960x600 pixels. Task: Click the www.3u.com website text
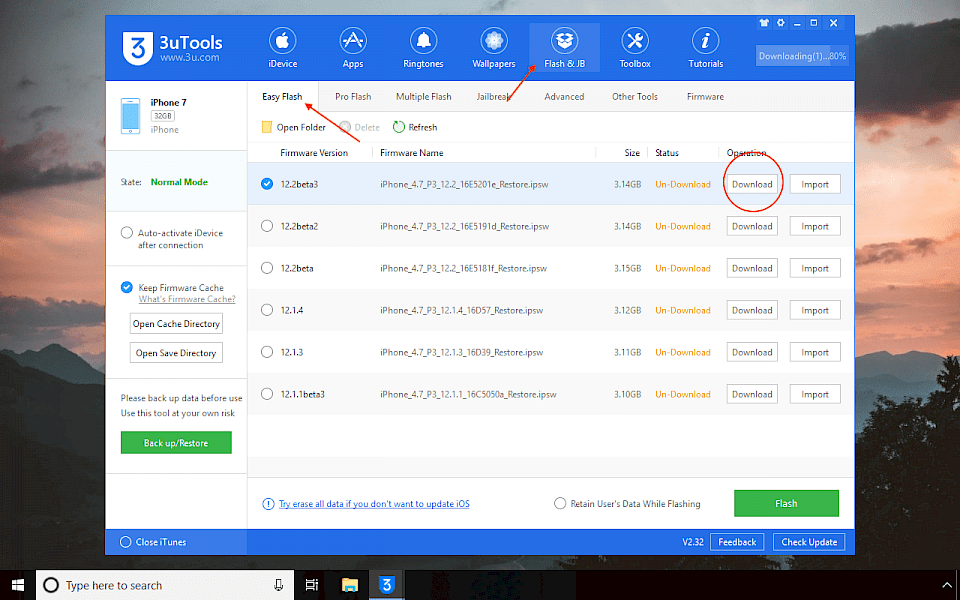[190, 58]
